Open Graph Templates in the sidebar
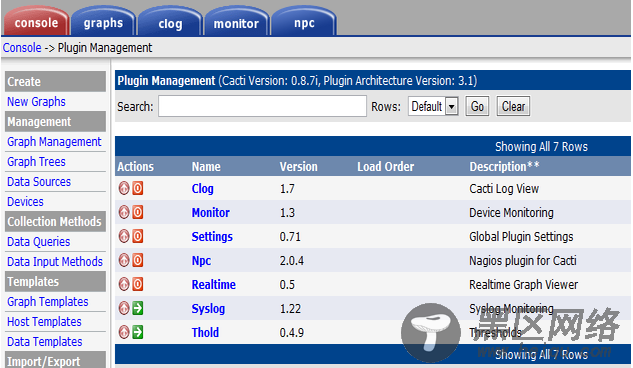The width and height of the screenshot is (633, 368). click(x=48, y=302)
